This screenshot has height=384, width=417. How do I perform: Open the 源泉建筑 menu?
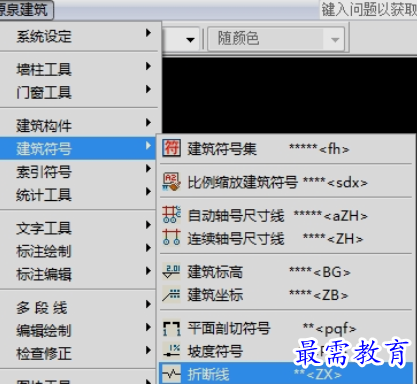click(x=26, y=9)
